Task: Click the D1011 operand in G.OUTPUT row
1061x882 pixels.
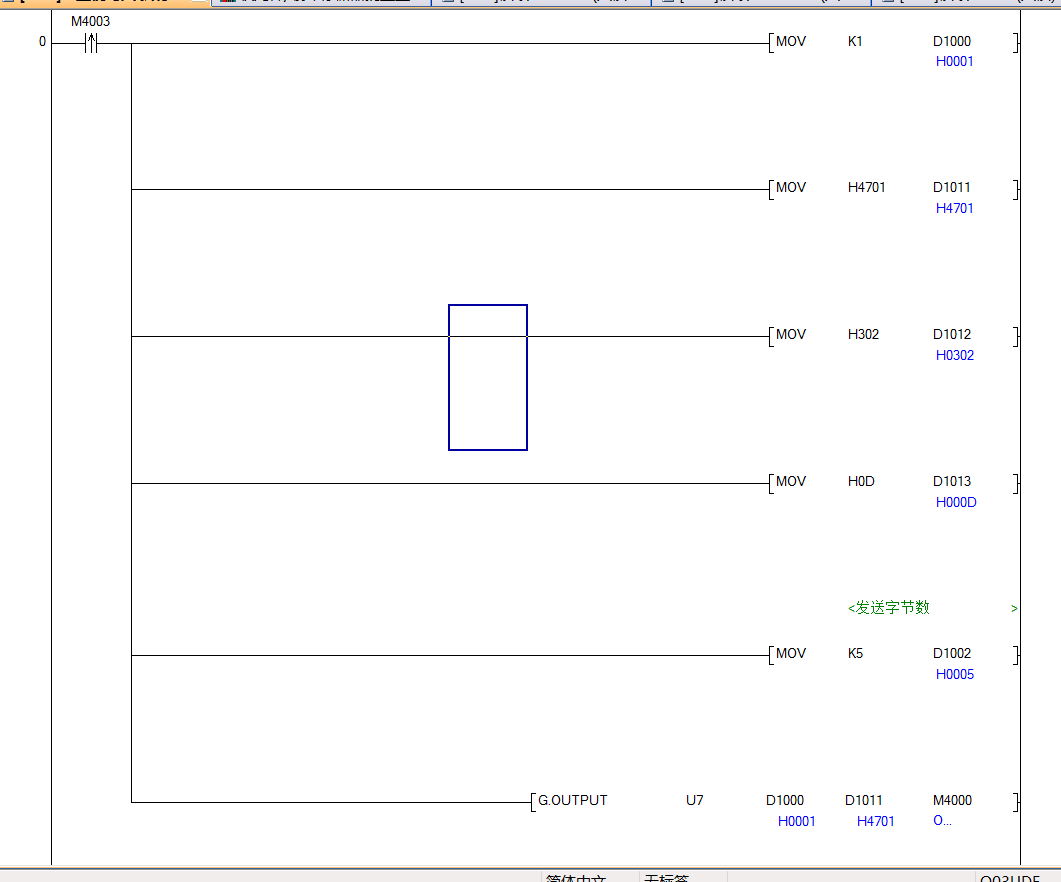Action: coord(863,801)
